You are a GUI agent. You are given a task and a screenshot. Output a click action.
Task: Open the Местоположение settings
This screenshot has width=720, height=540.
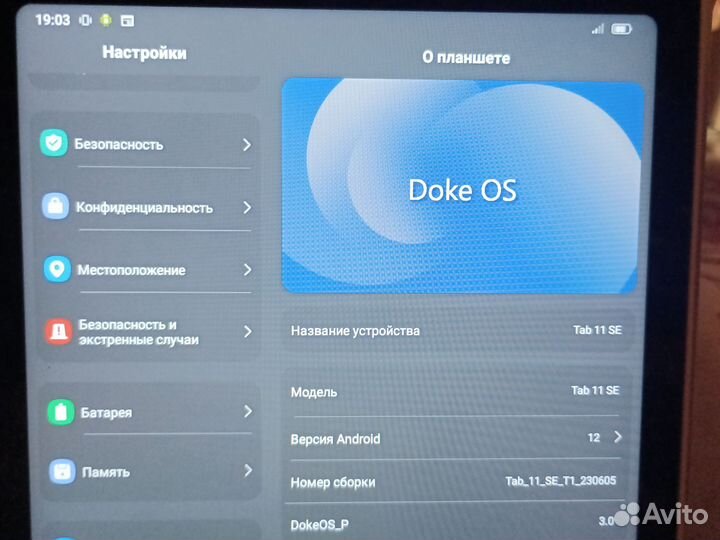[148, 269]
